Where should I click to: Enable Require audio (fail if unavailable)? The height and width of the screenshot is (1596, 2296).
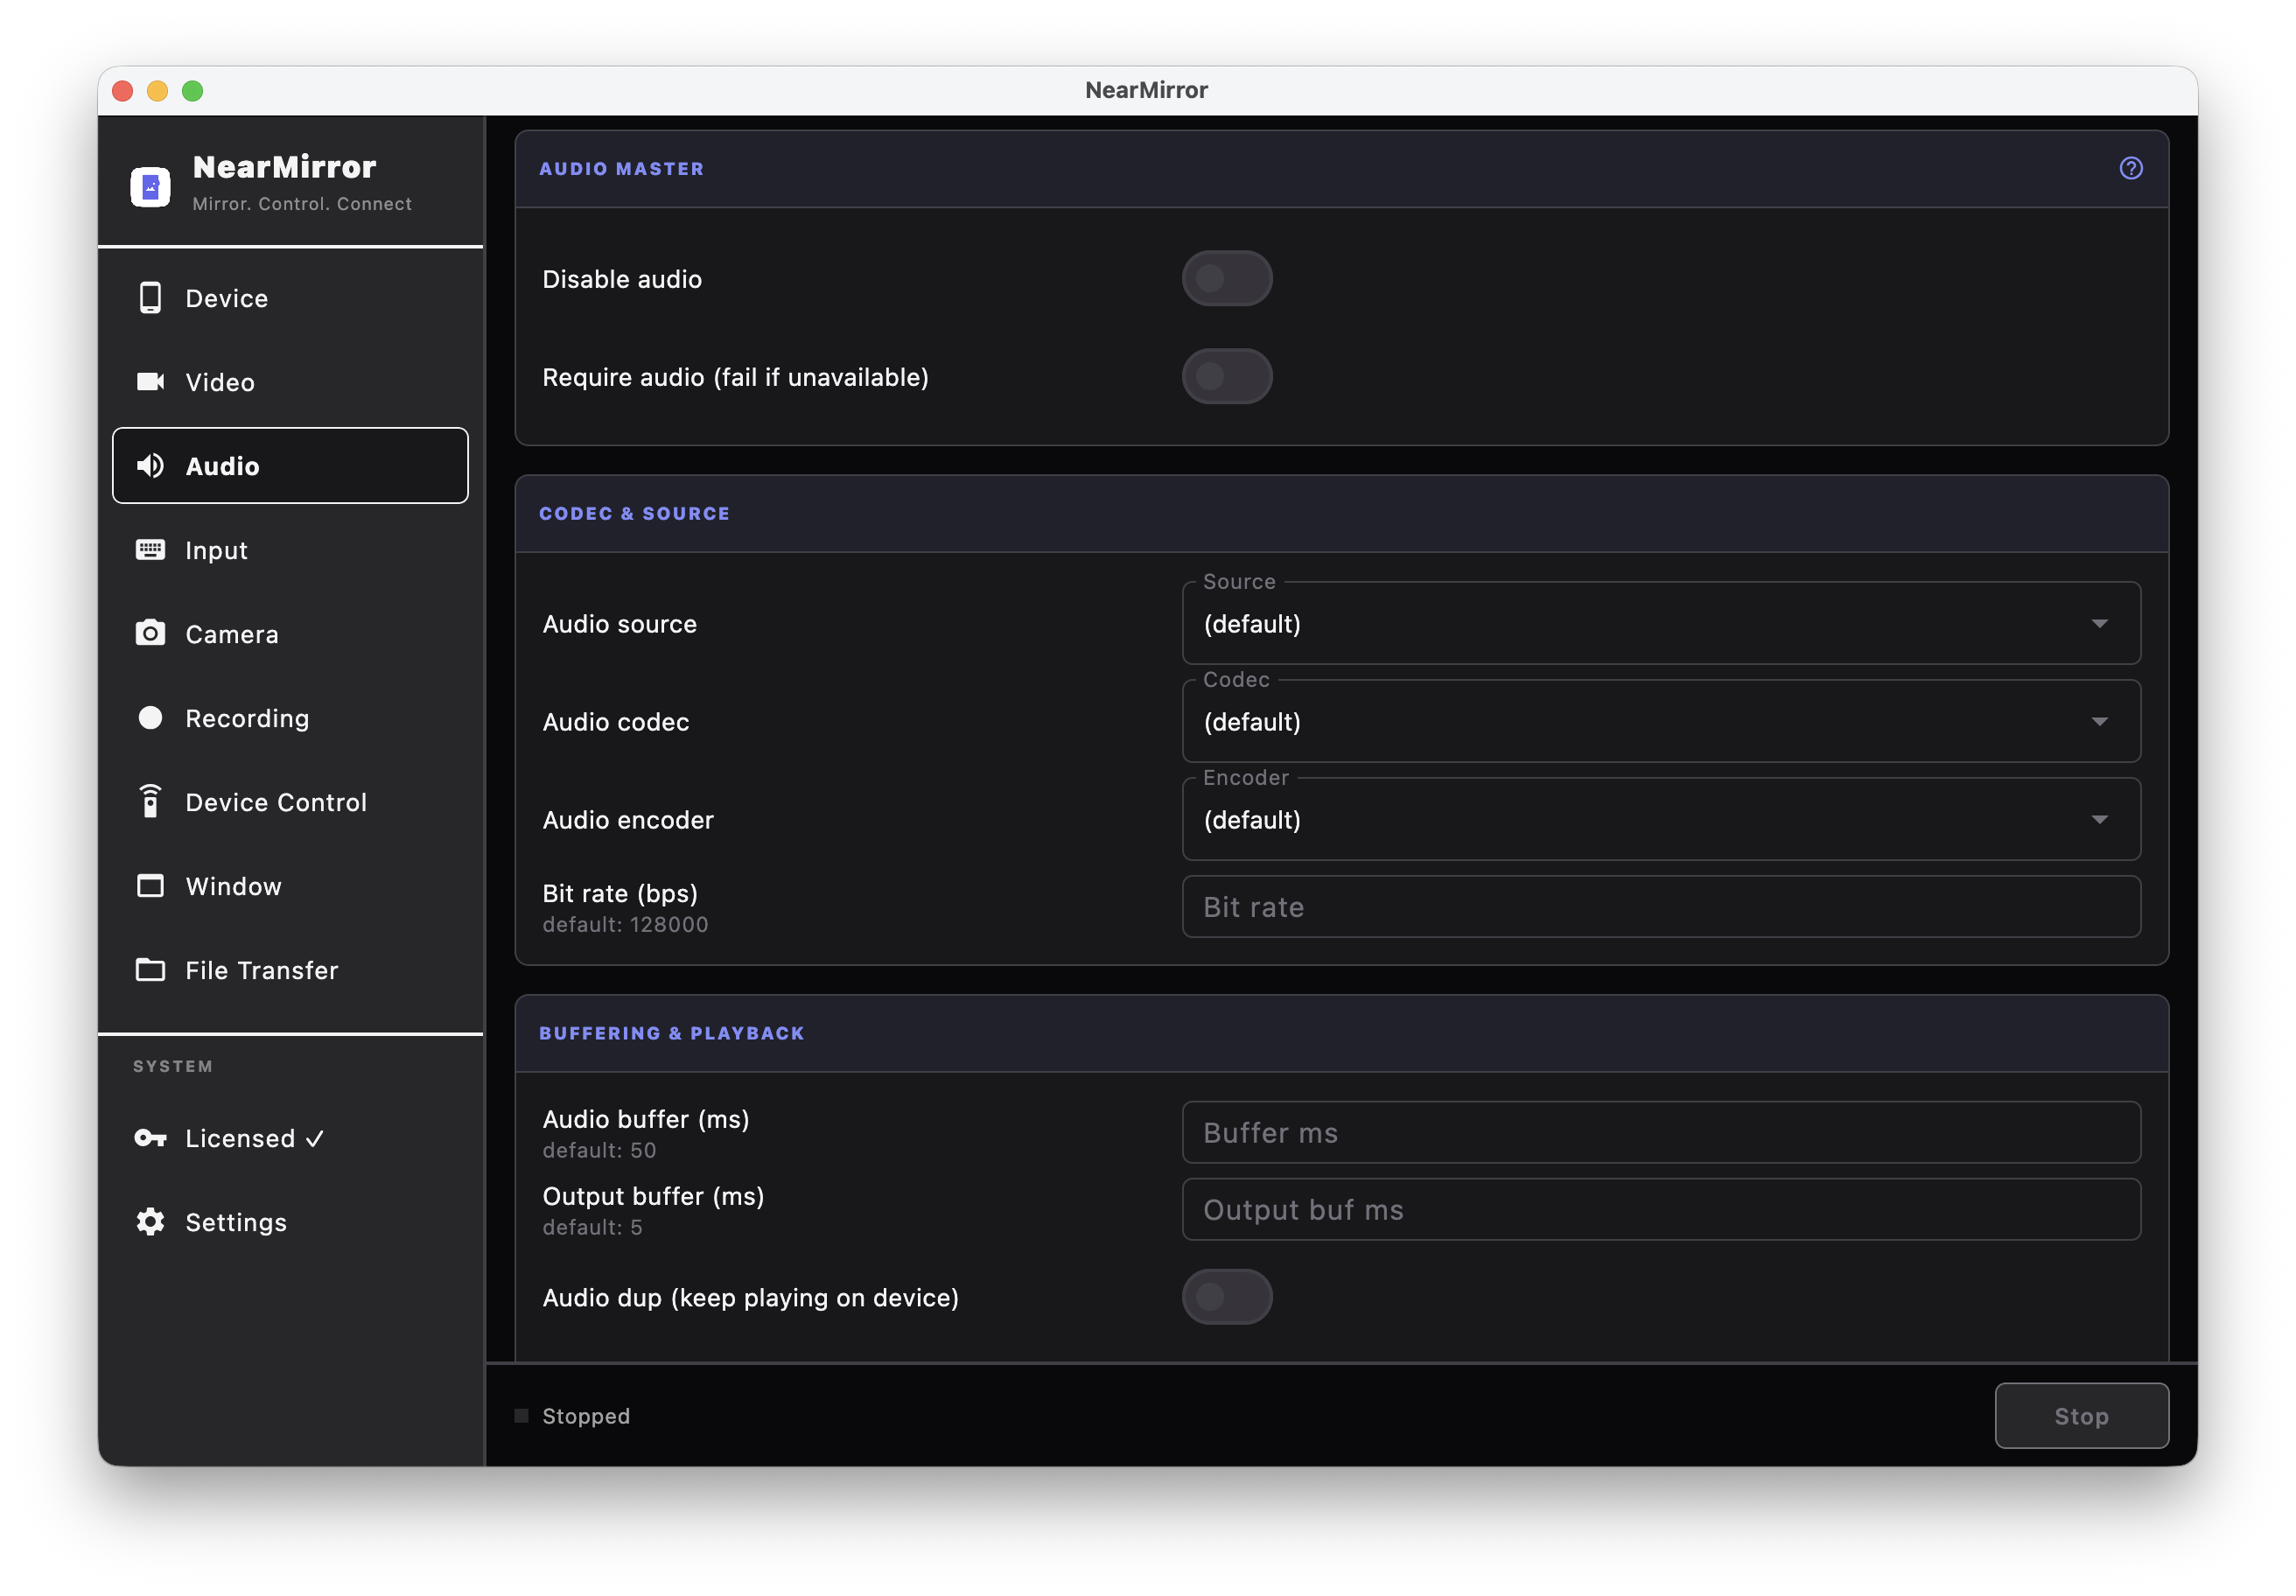[x=1227, y=377]
